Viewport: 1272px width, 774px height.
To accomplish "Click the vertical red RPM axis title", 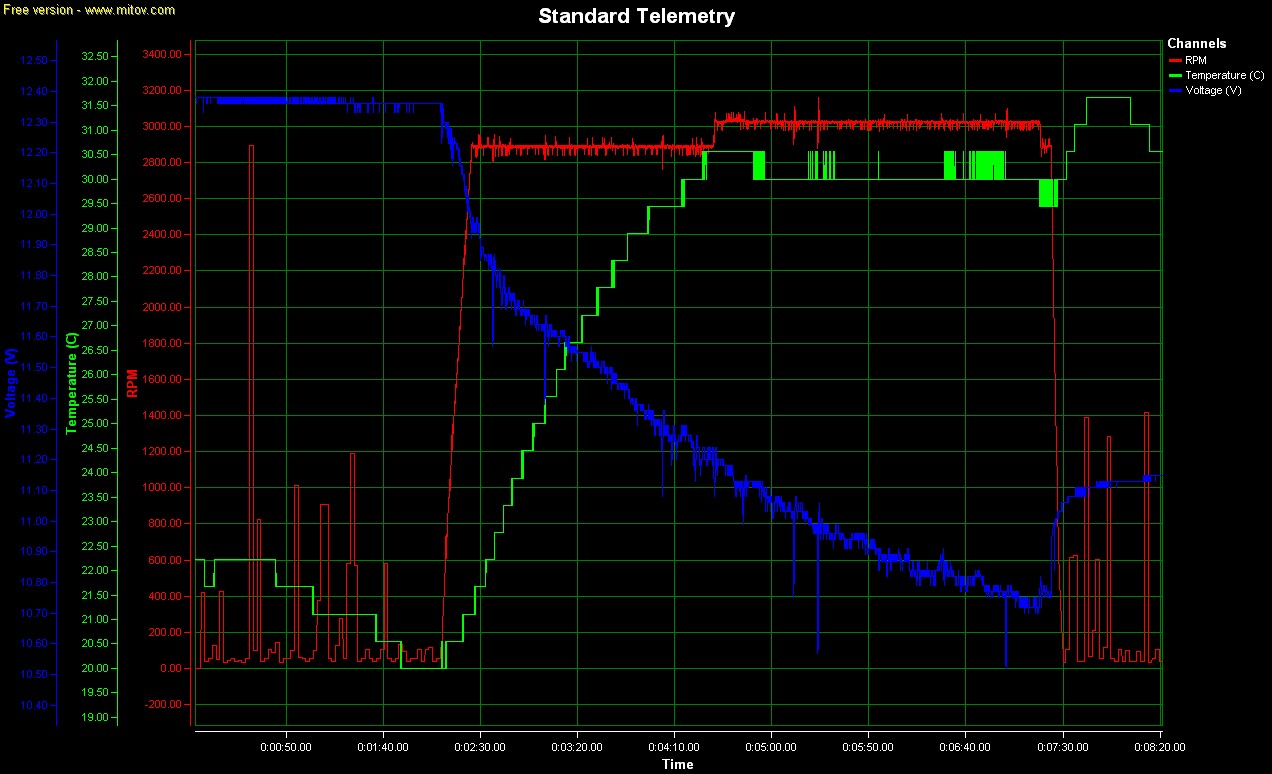I will click(x=132, y=383).
